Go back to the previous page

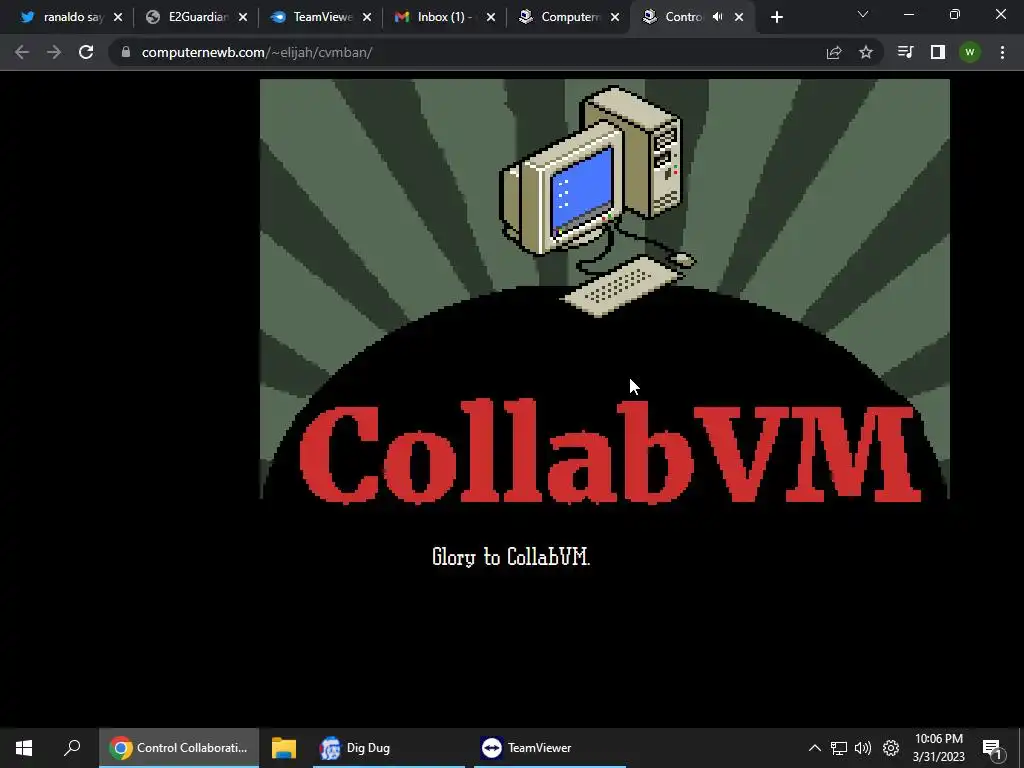point(22,52)
